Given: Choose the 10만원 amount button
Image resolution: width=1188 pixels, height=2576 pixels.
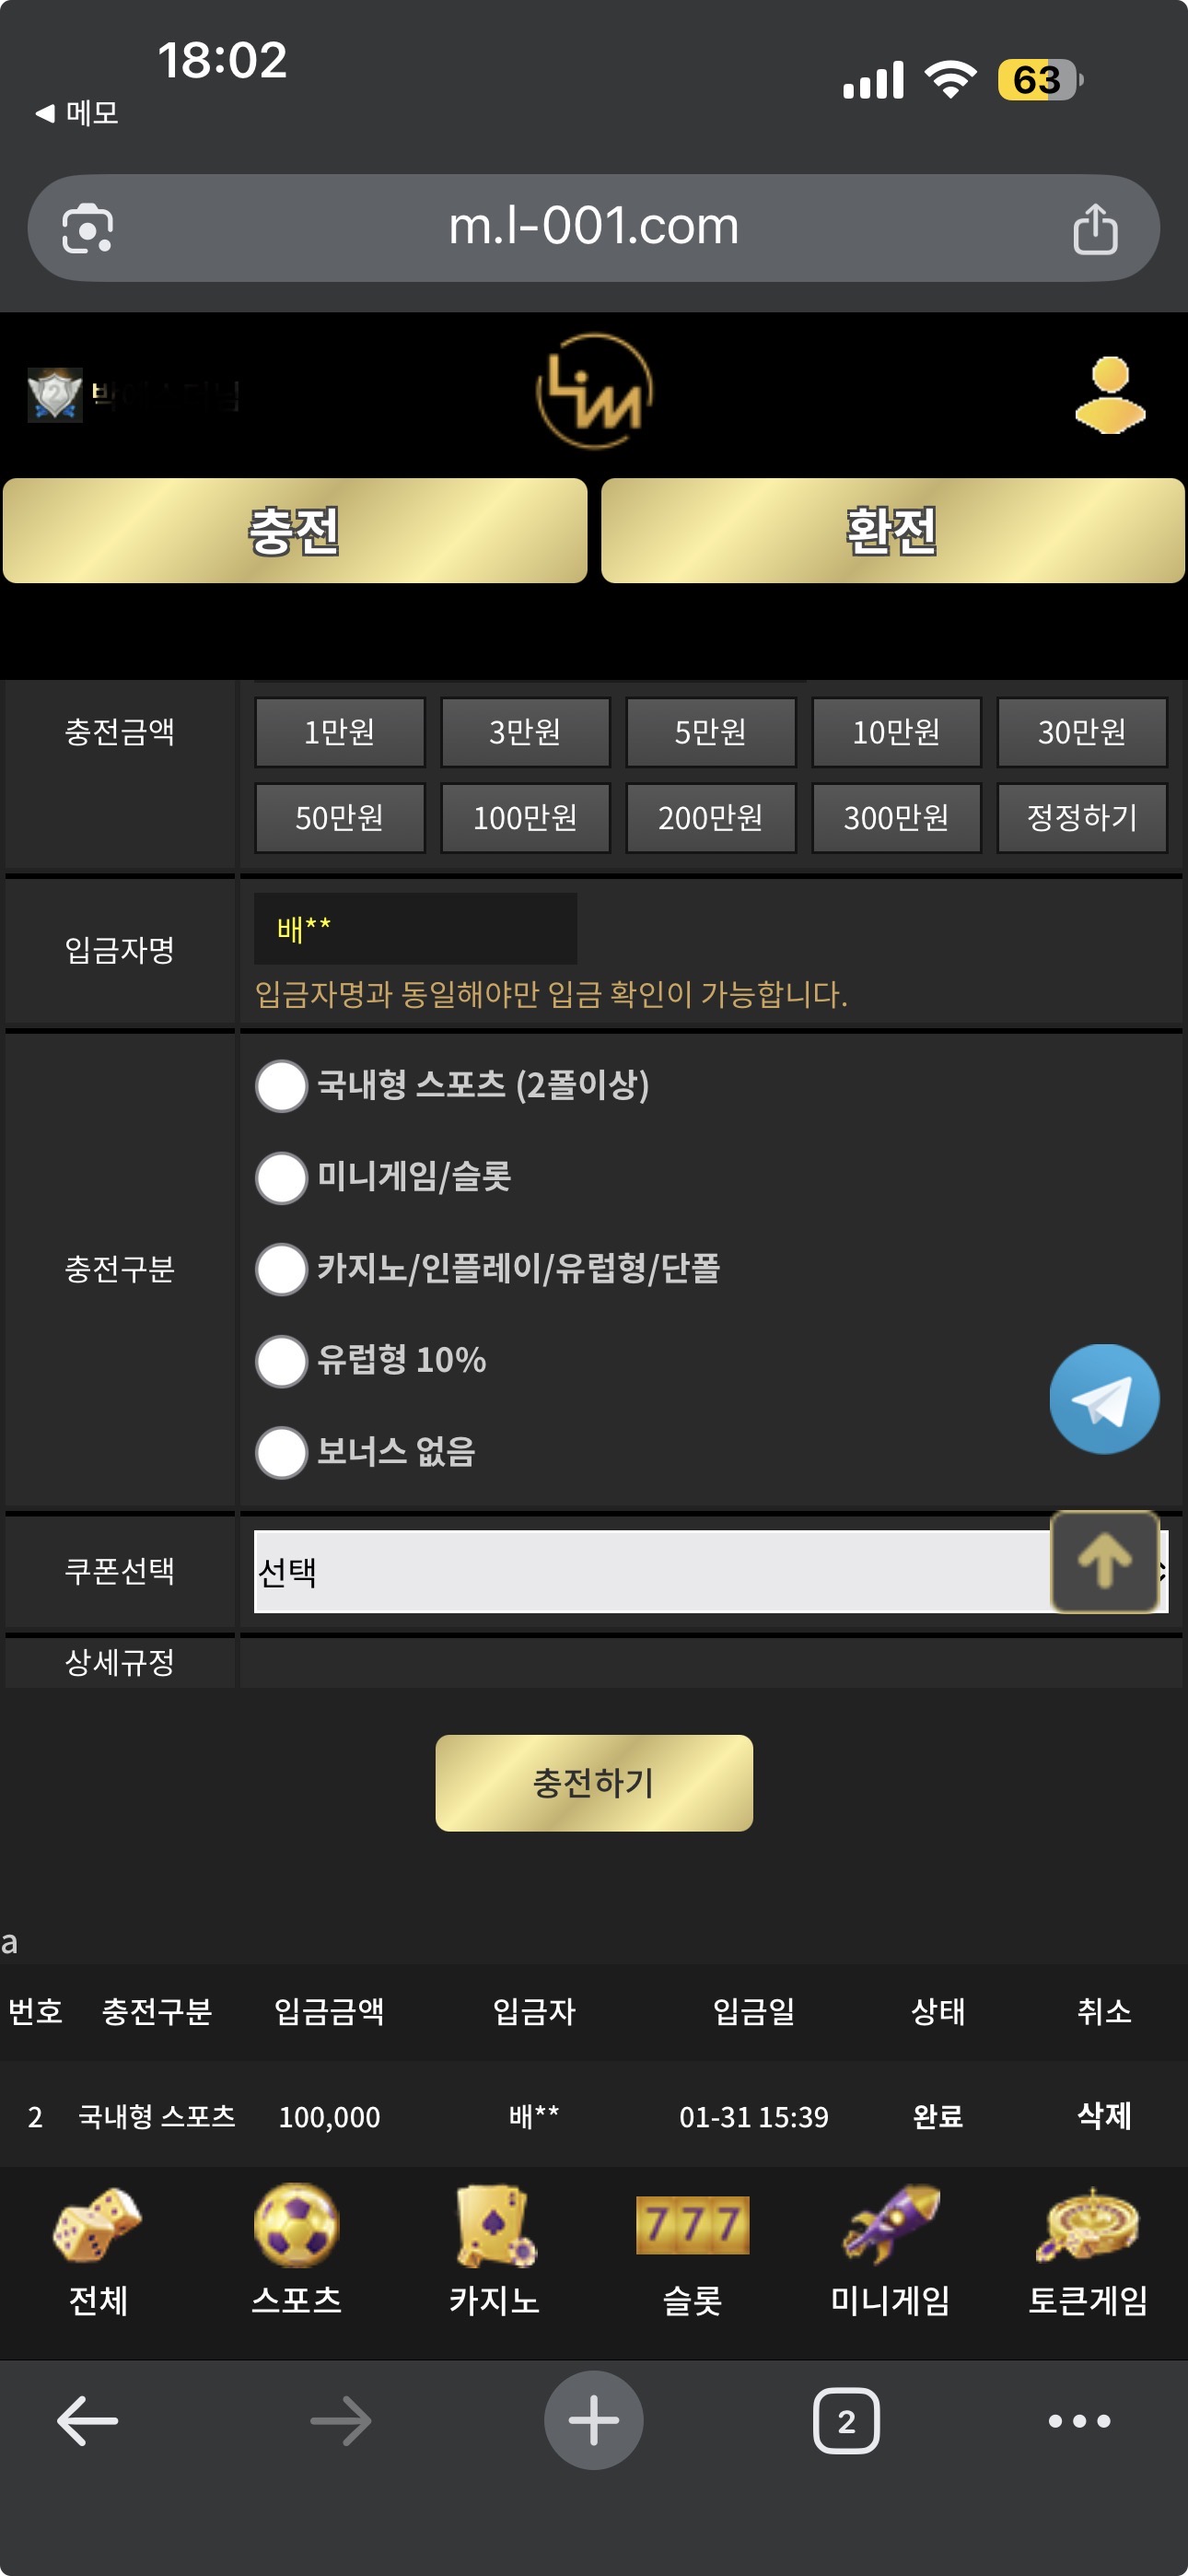Looking at the screenshot, I should 896,732.
